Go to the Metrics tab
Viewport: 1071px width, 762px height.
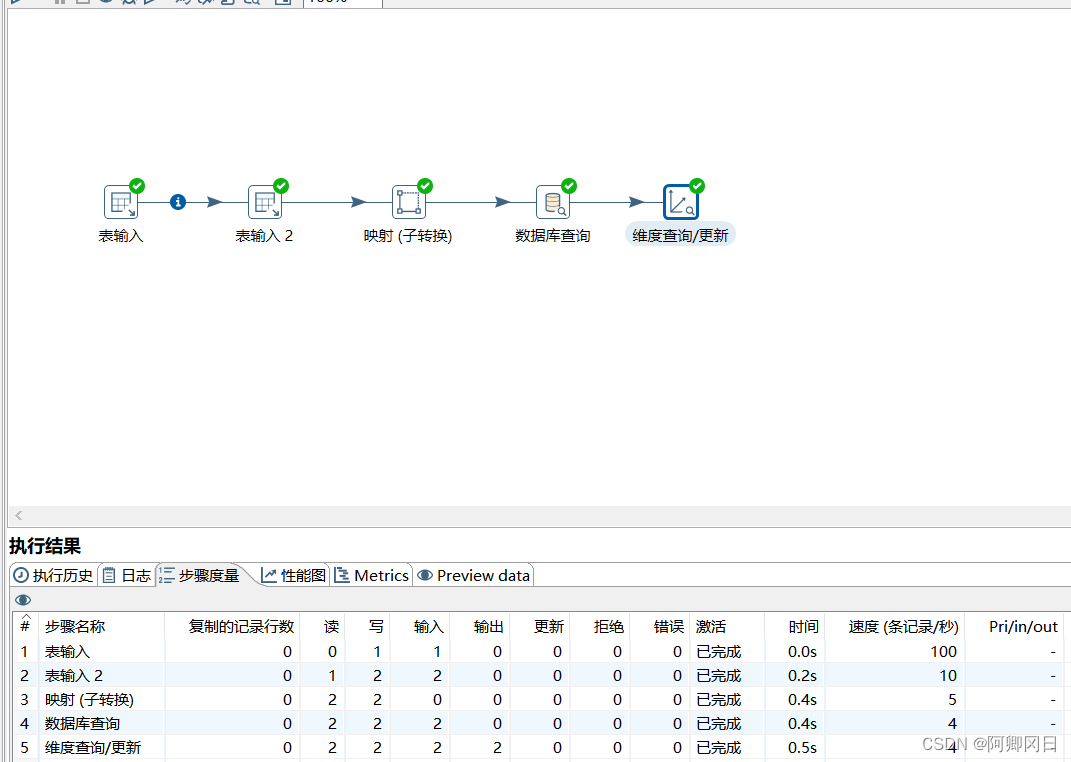[x=371, y=576]
